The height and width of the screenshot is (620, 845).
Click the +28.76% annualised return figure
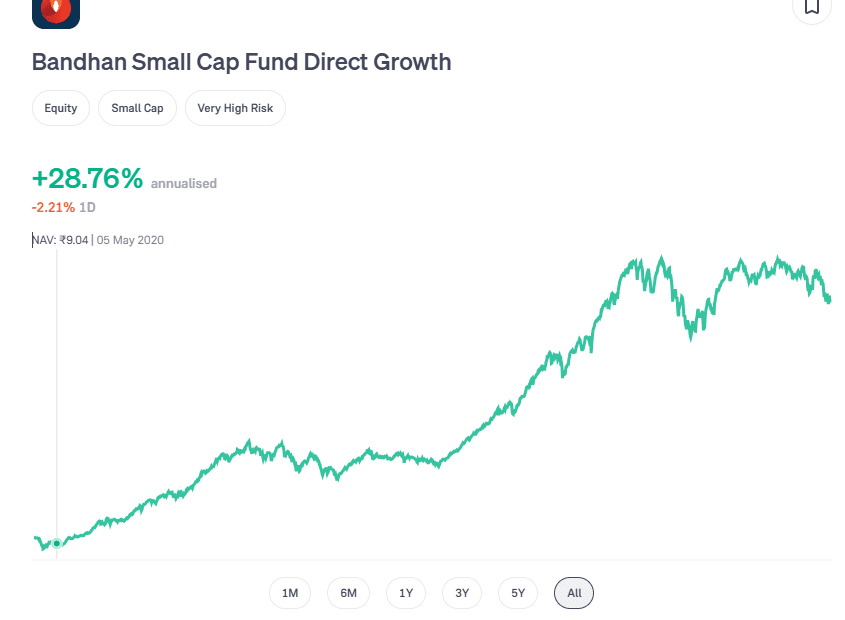point(88,178)
